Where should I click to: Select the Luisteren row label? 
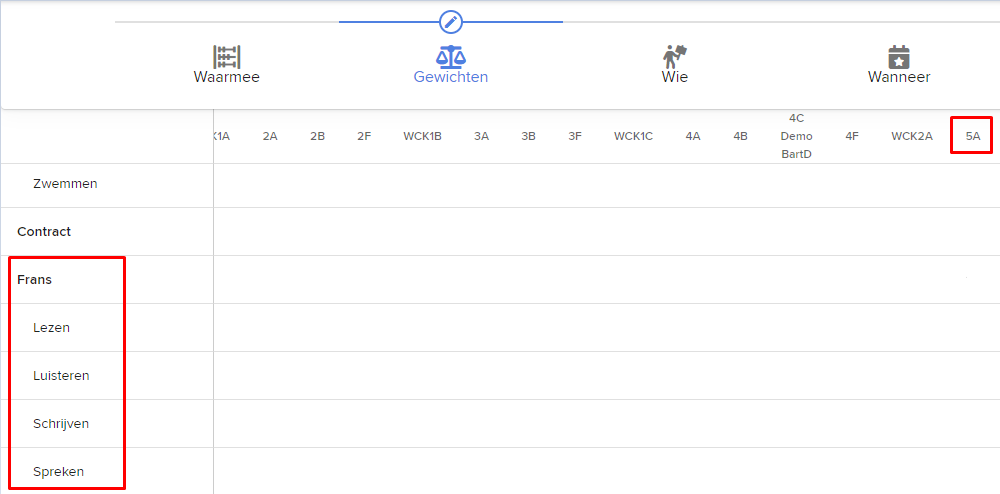click(x=61, y=375)
